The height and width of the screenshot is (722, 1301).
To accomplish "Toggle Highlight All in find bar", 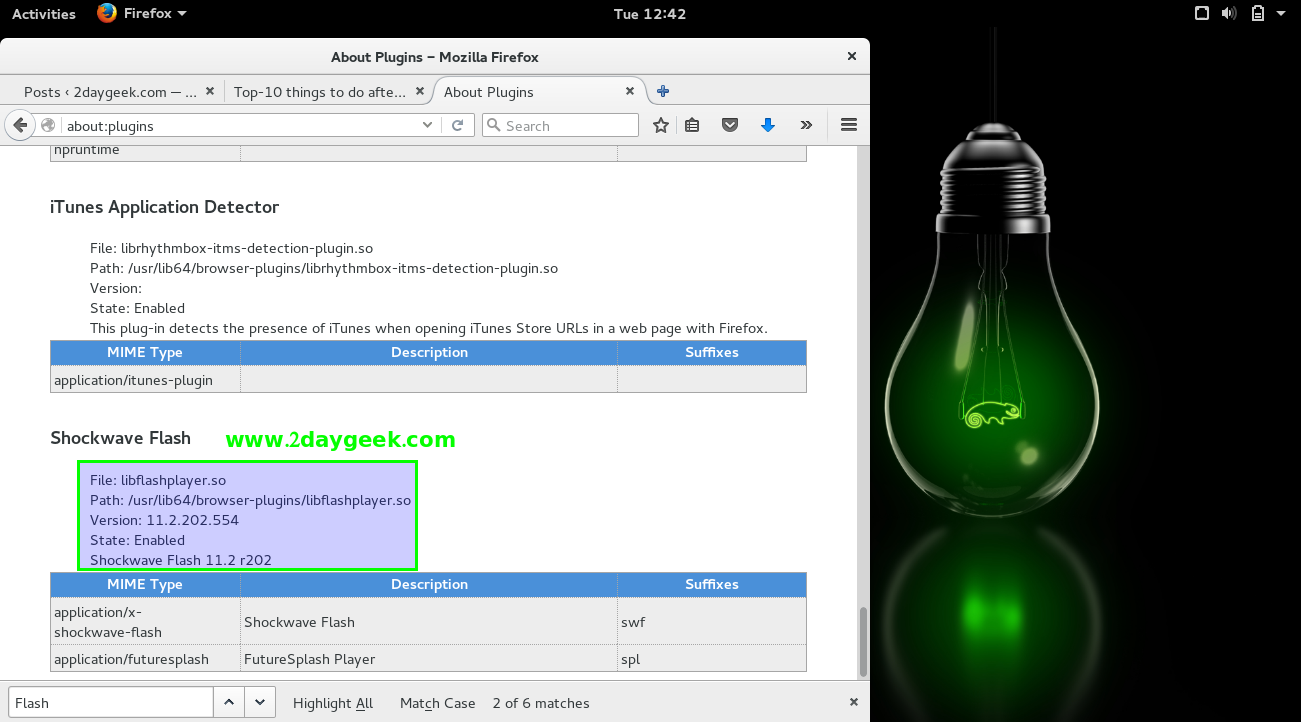I will tap(333, 703).
